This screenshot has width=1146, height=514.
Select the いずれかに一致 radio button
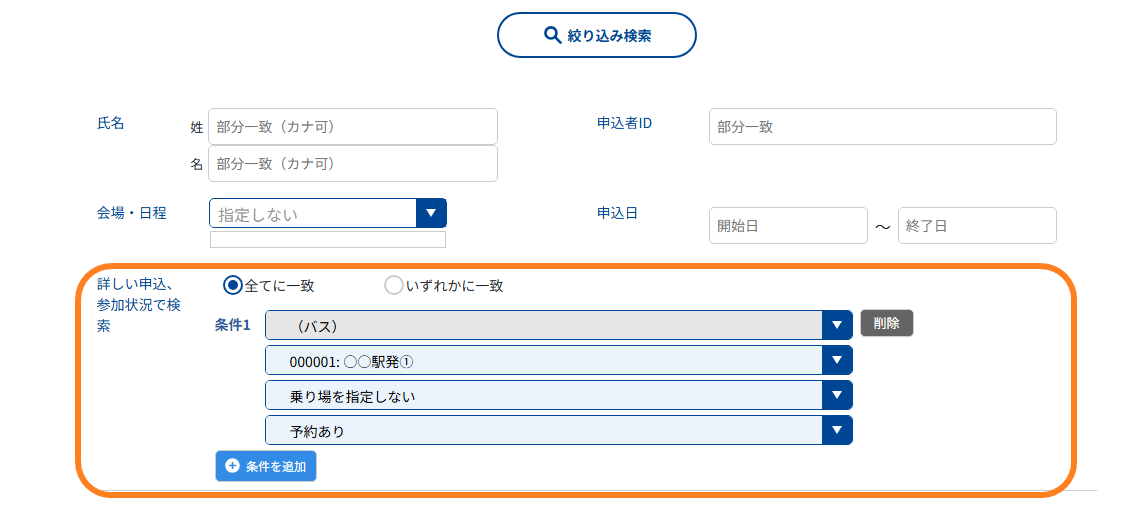(393, 285)
